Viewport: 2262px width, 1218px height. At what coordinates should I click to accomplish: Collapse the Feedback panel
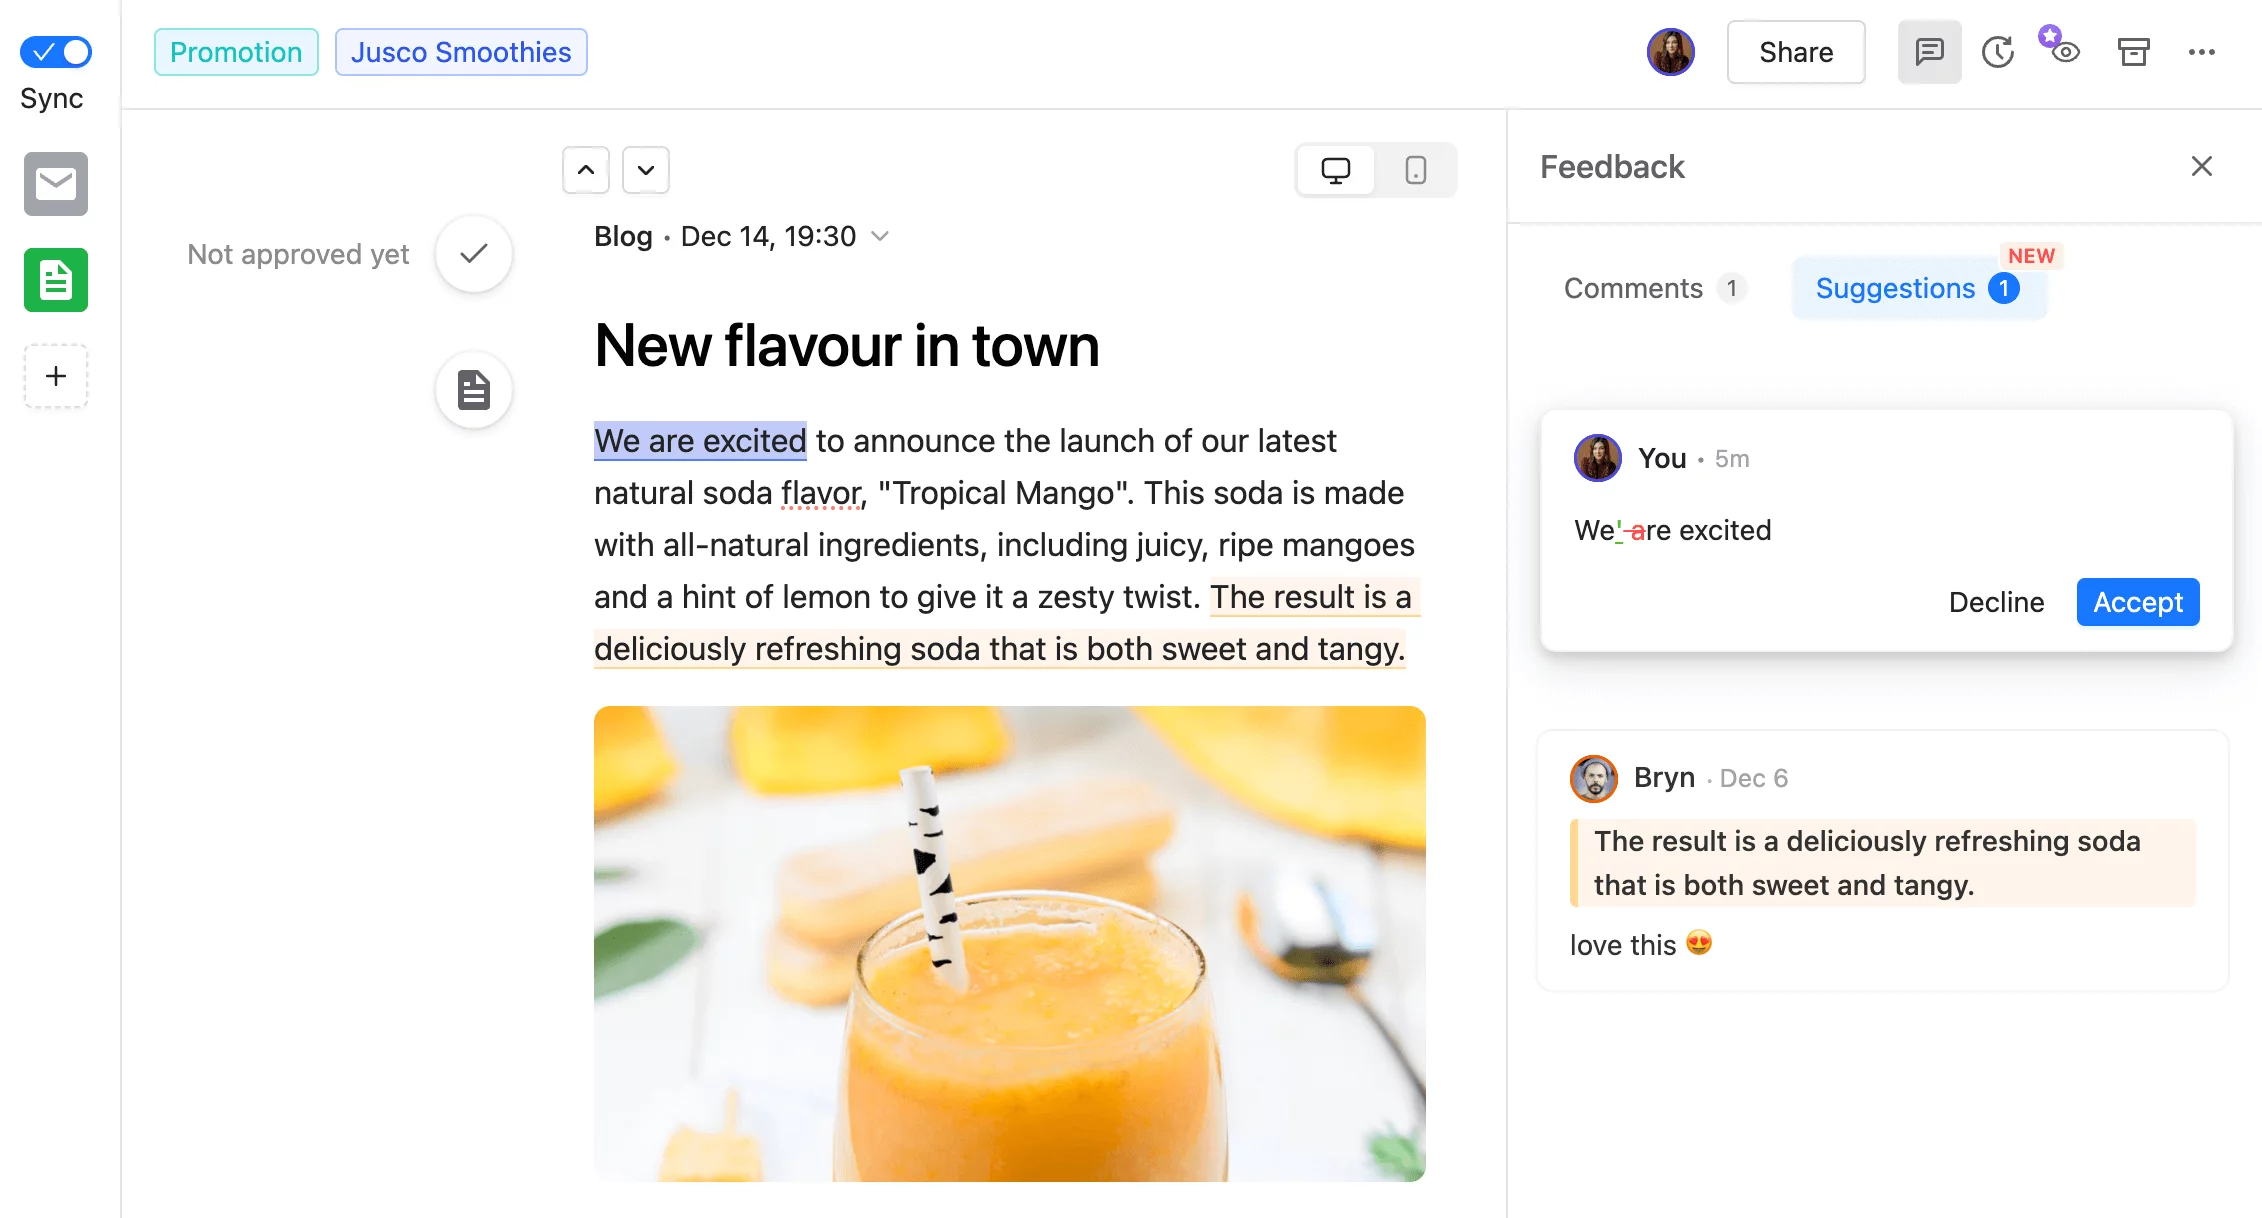2204,165
